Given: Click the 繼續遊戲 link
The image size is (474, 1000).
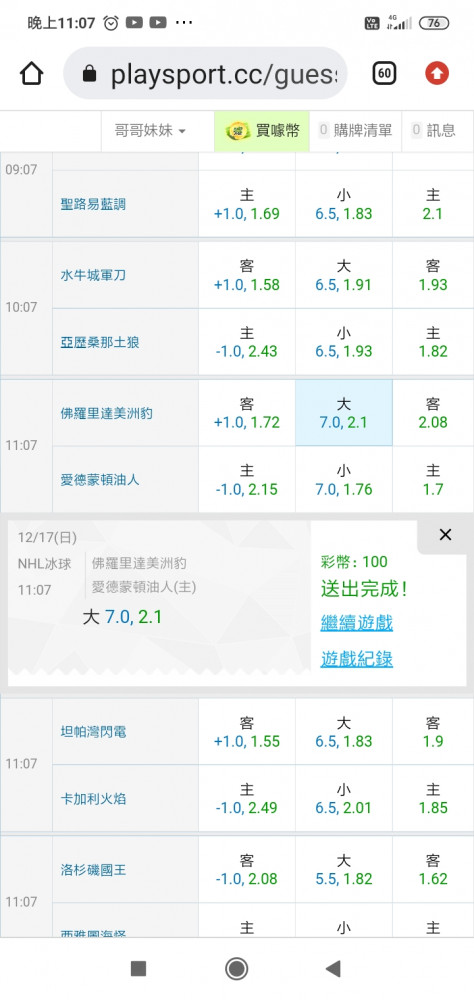Looking at the screenshot, I should 357,623.
